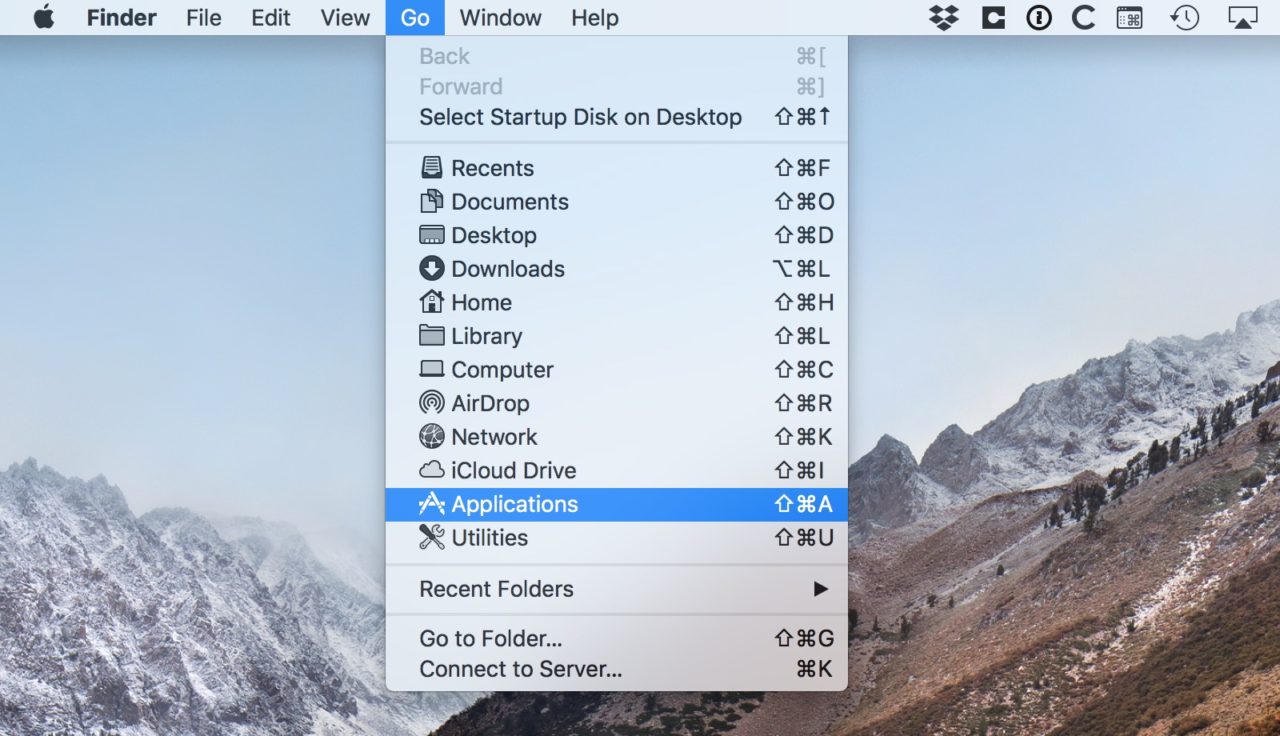Select the "Downloads" label in Go menu
Screen dimensions: 1280x736
(508, 268)
